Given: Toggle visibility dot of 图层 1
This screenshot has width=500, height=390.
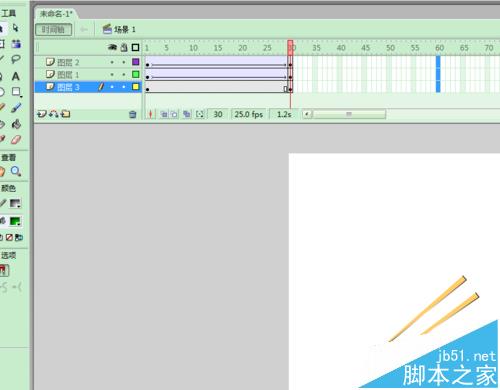Looking at the screenshot, I should coord(112,75).
